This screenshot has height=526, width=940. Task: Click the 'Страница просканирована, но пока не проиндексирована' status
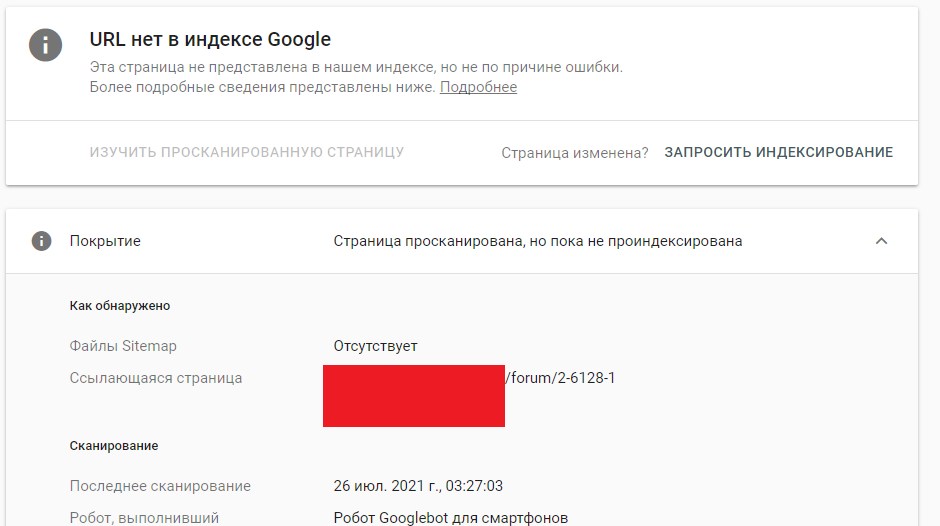pos(537,241)
